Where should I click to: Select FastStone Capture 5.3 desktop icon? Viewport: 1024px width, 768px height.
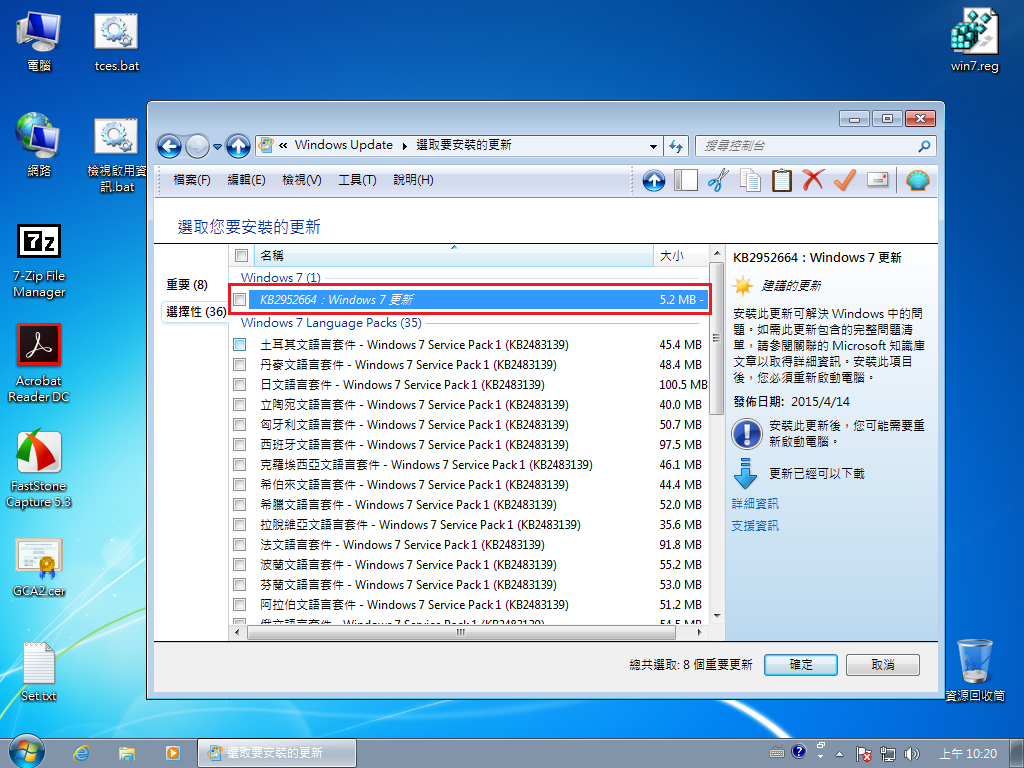pyautogui.click(x=39, y=469)
